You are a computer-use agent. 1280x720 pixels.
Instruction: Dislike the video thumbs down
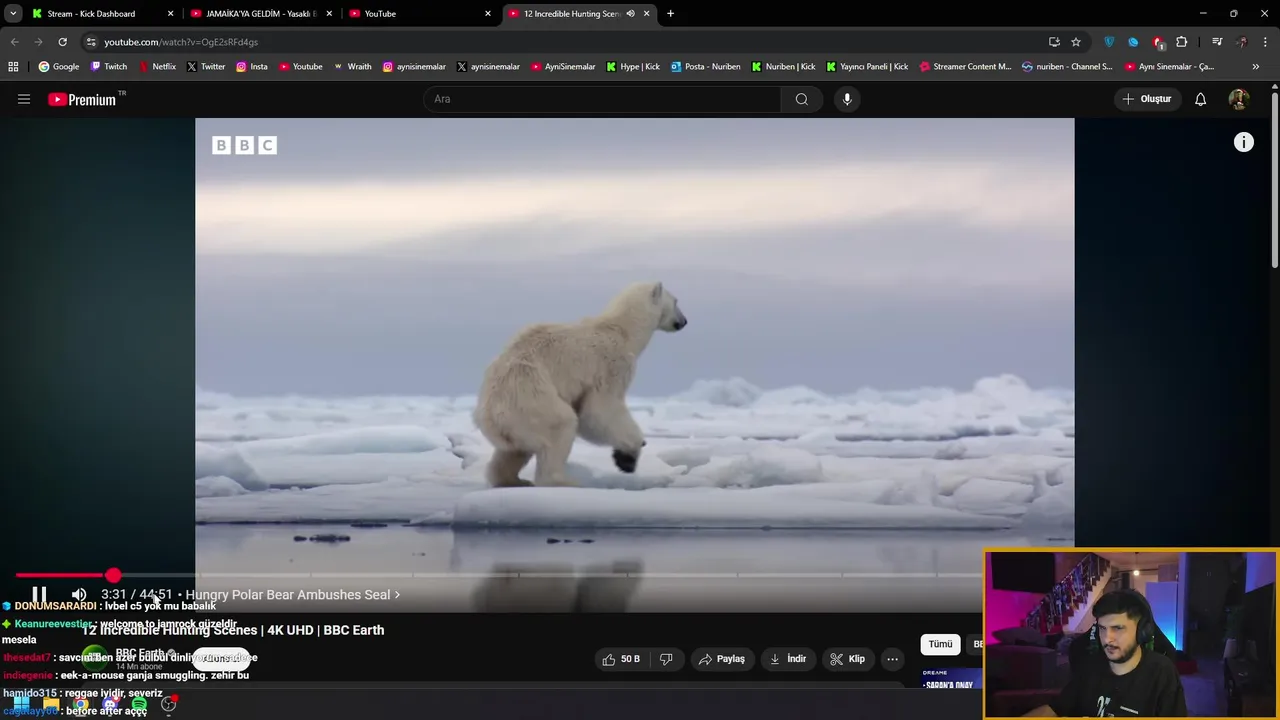point(666,659)
